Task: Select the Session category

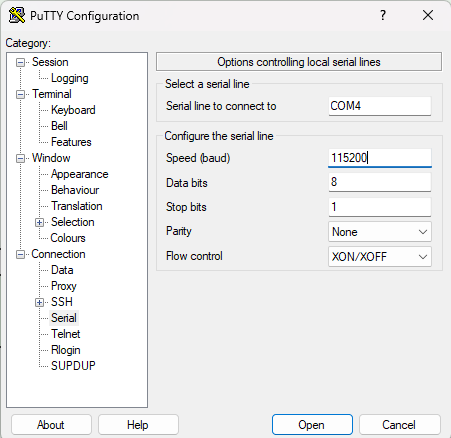Action: pyautogui.click(x=50, y=62)
